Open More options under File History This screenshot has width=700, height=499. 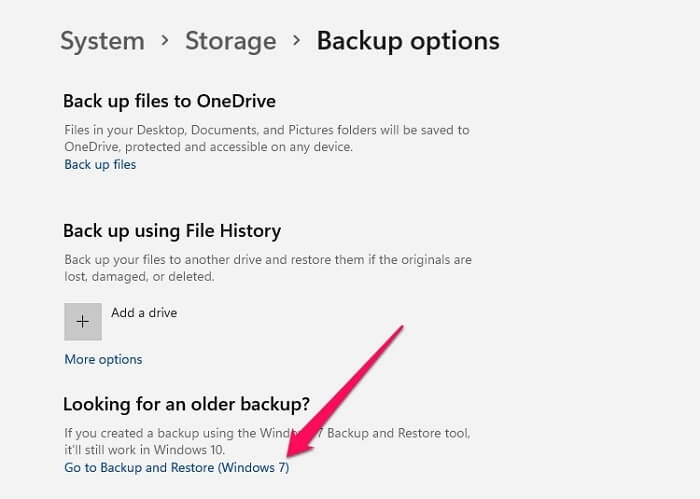(x=103, y=359)
